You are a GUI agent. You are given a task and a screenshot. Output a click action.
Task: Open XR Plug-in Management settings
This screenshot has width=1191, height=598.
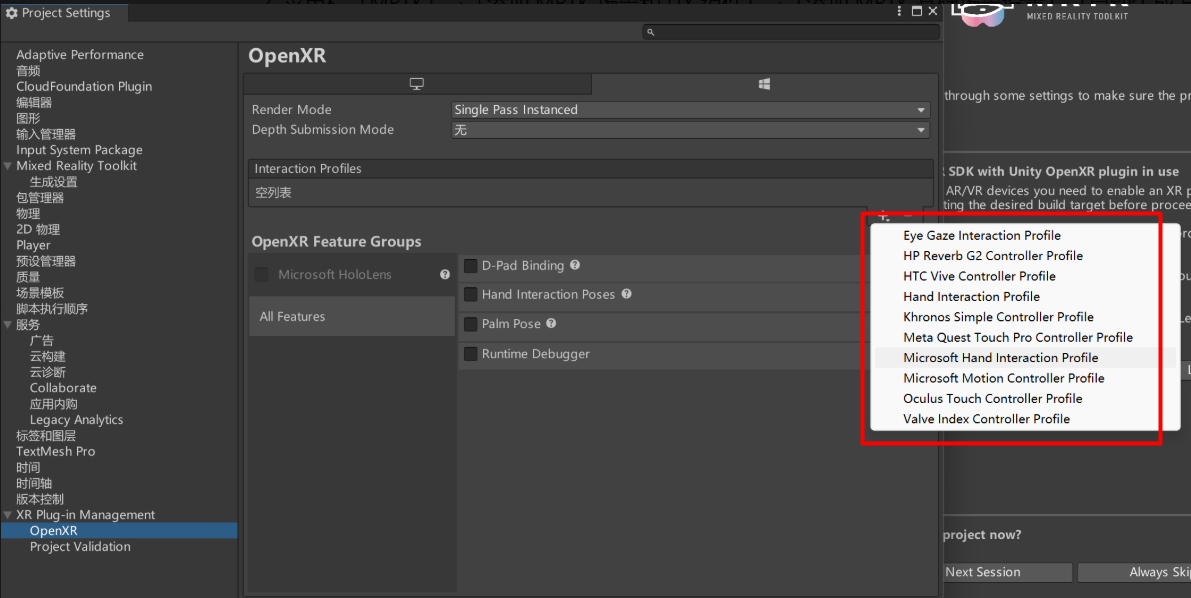click(x=85, y=515)
